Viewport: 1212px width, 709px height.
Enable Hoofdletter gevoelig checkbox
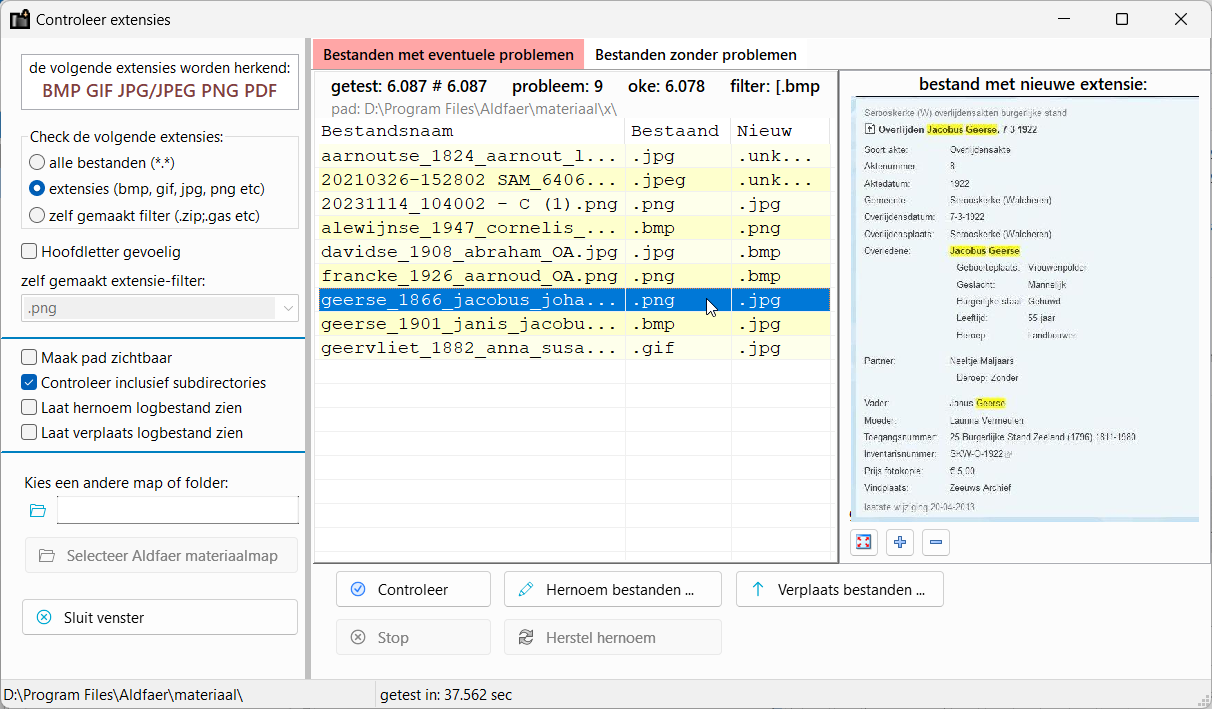point(30,252)
